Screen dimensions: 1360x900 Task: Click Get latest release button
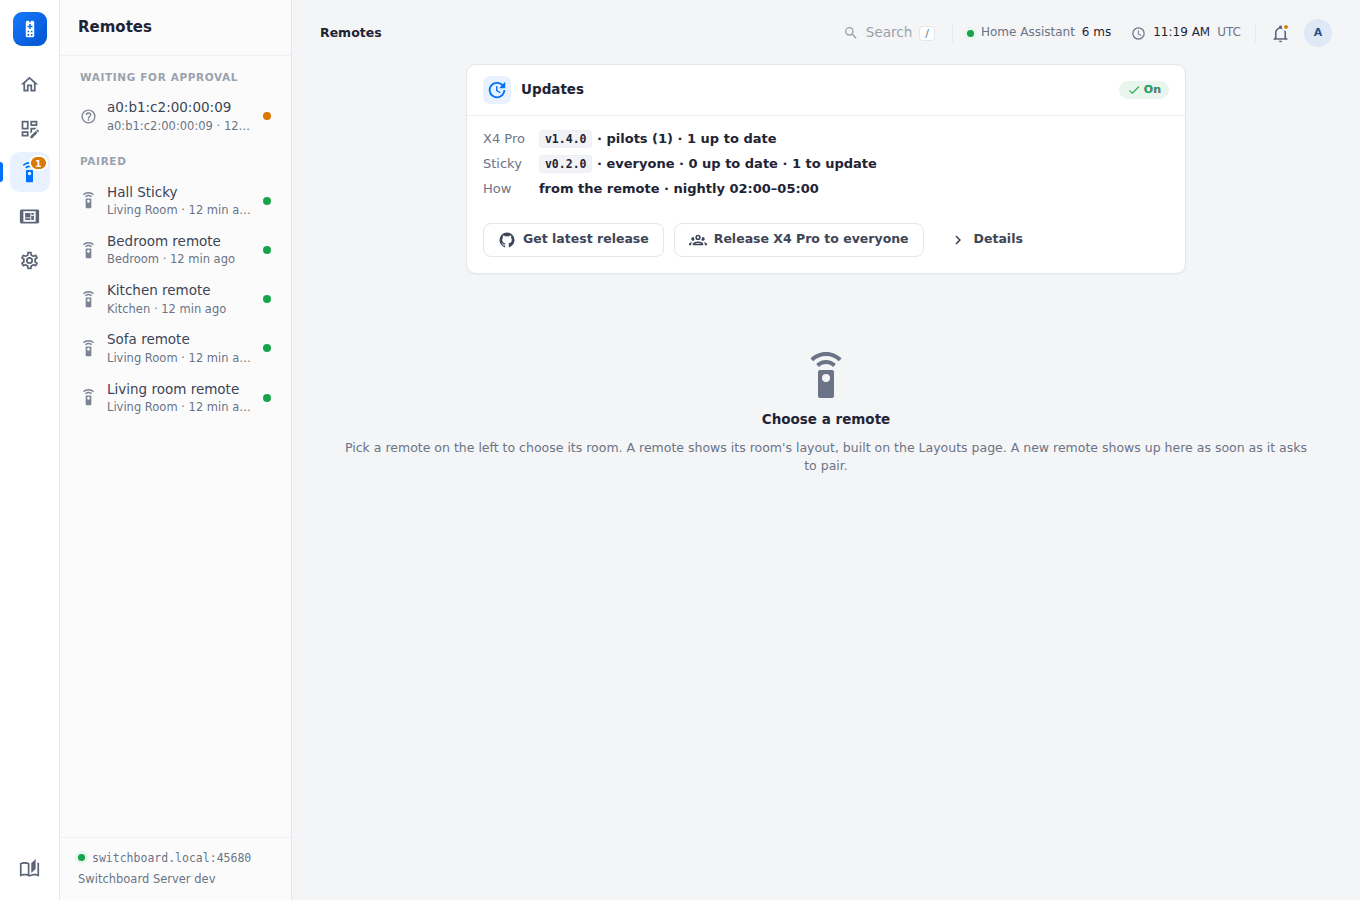[573, 240]
